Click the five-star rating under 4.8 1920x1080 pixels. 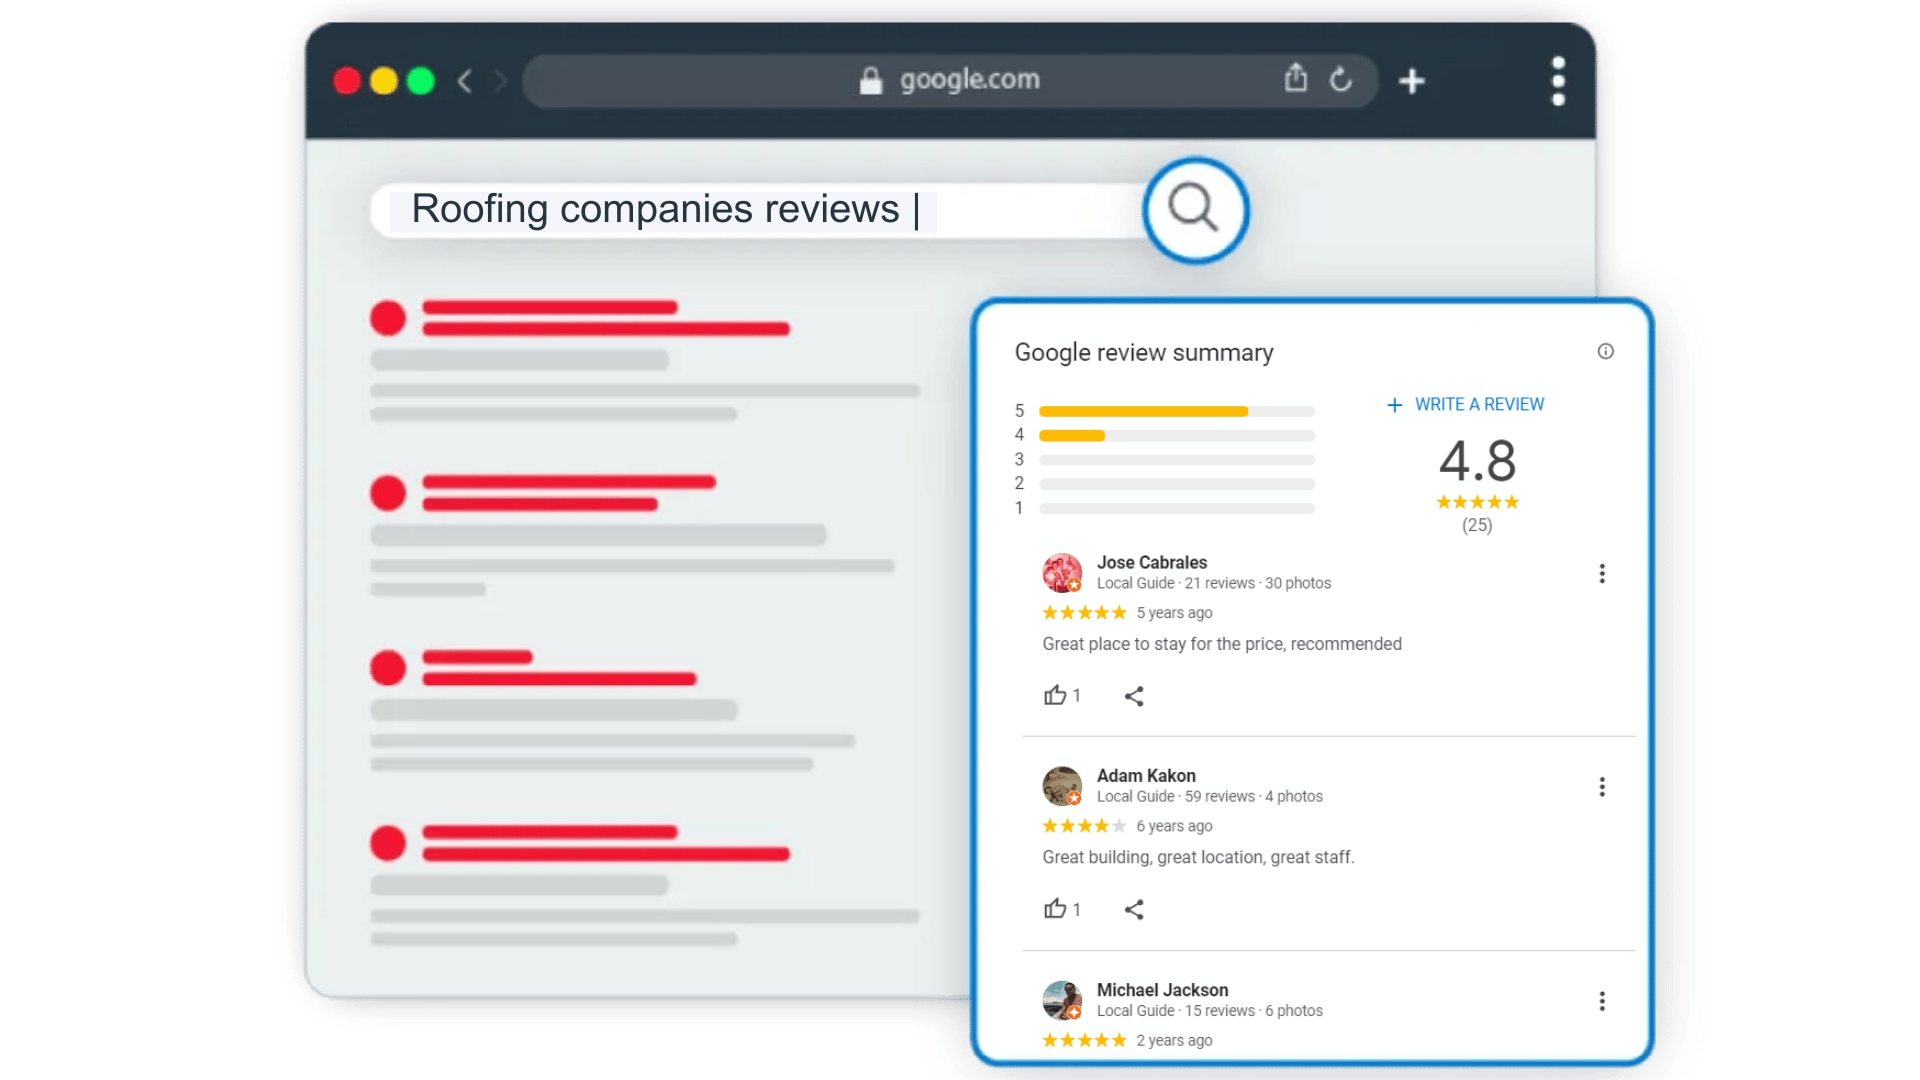coord(1477,502)
